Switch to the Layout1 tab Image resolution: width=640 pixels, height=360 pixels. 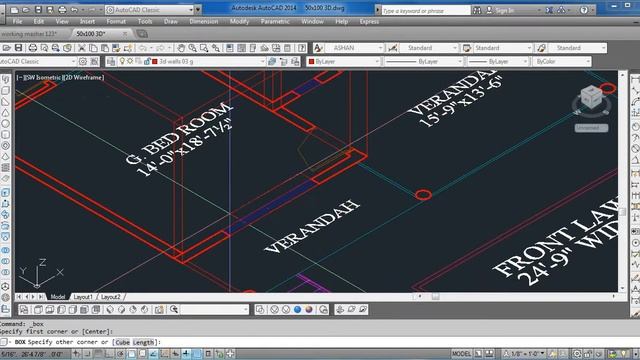[83, 297]
